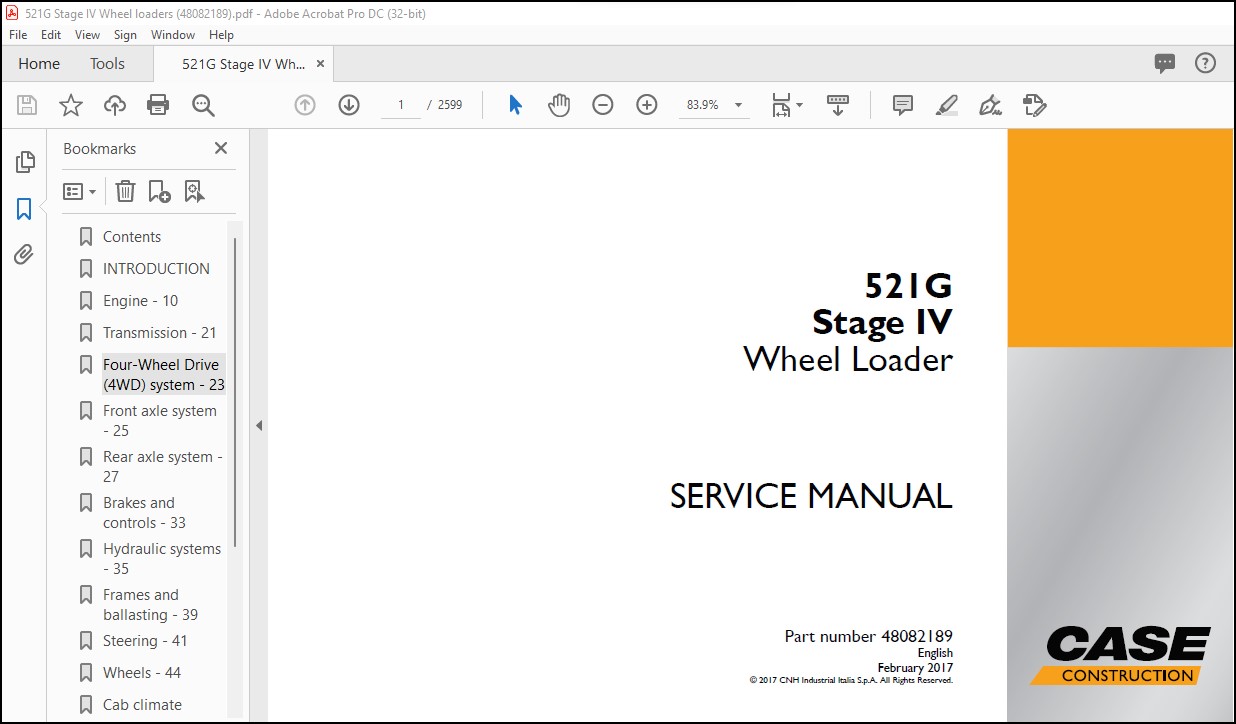Click the Print icon

coord(158,105)
